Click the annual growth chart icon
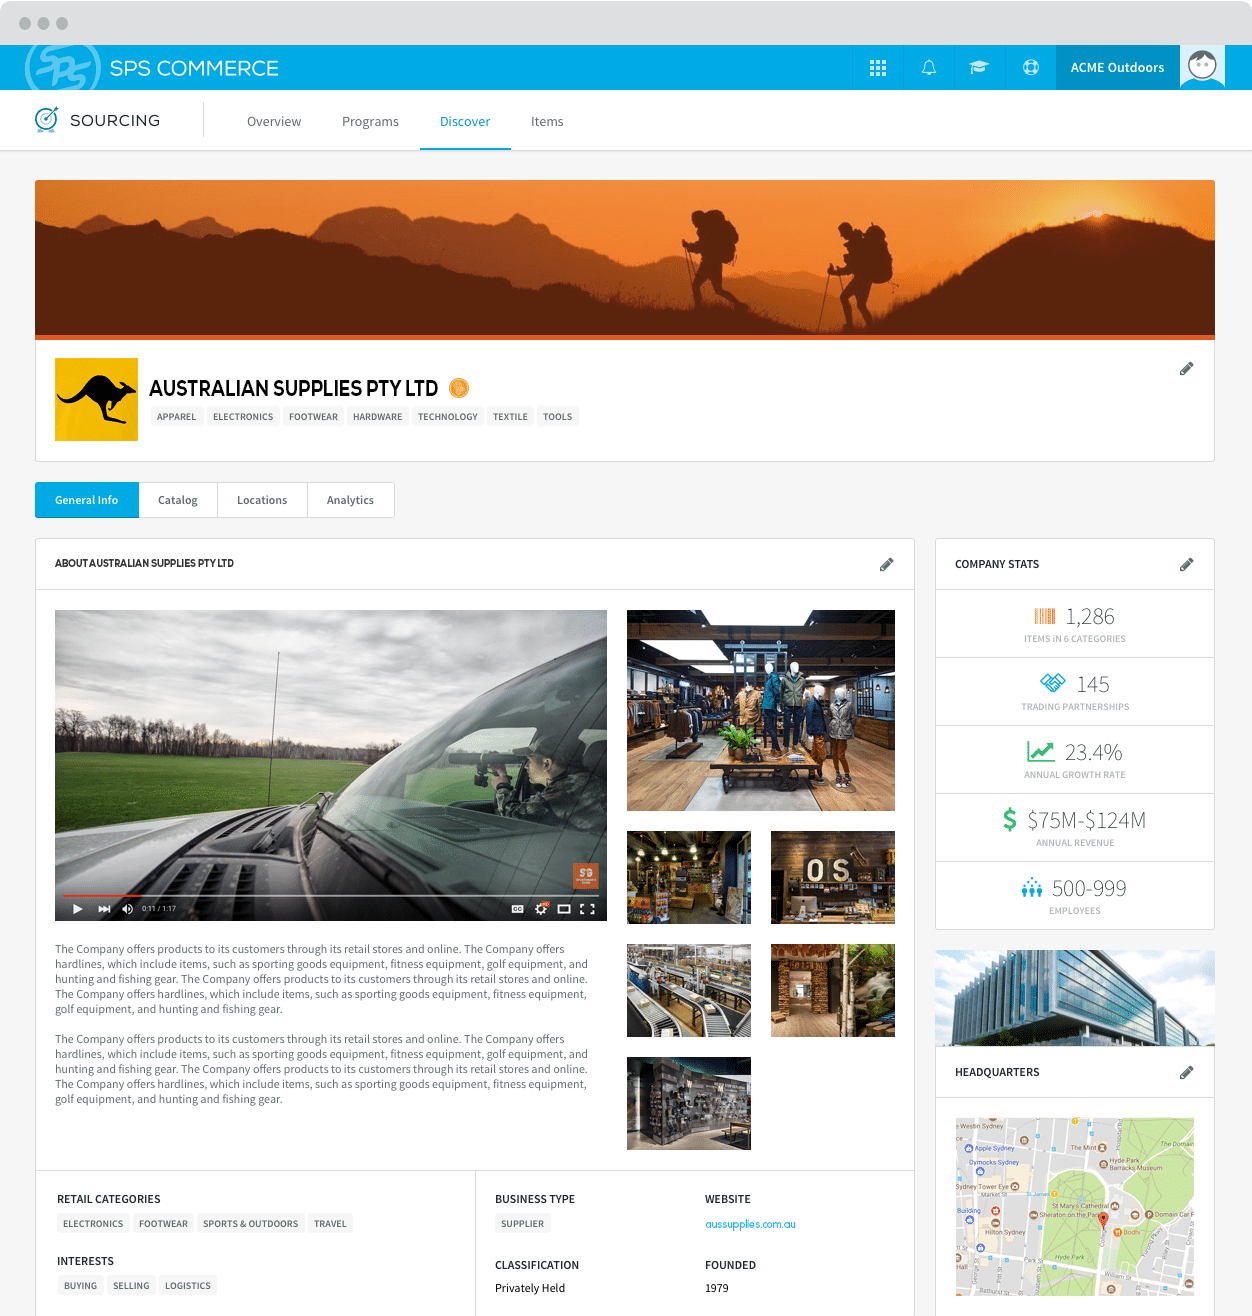This screenshot has width=1252, height=1316. pos(1040,751)
